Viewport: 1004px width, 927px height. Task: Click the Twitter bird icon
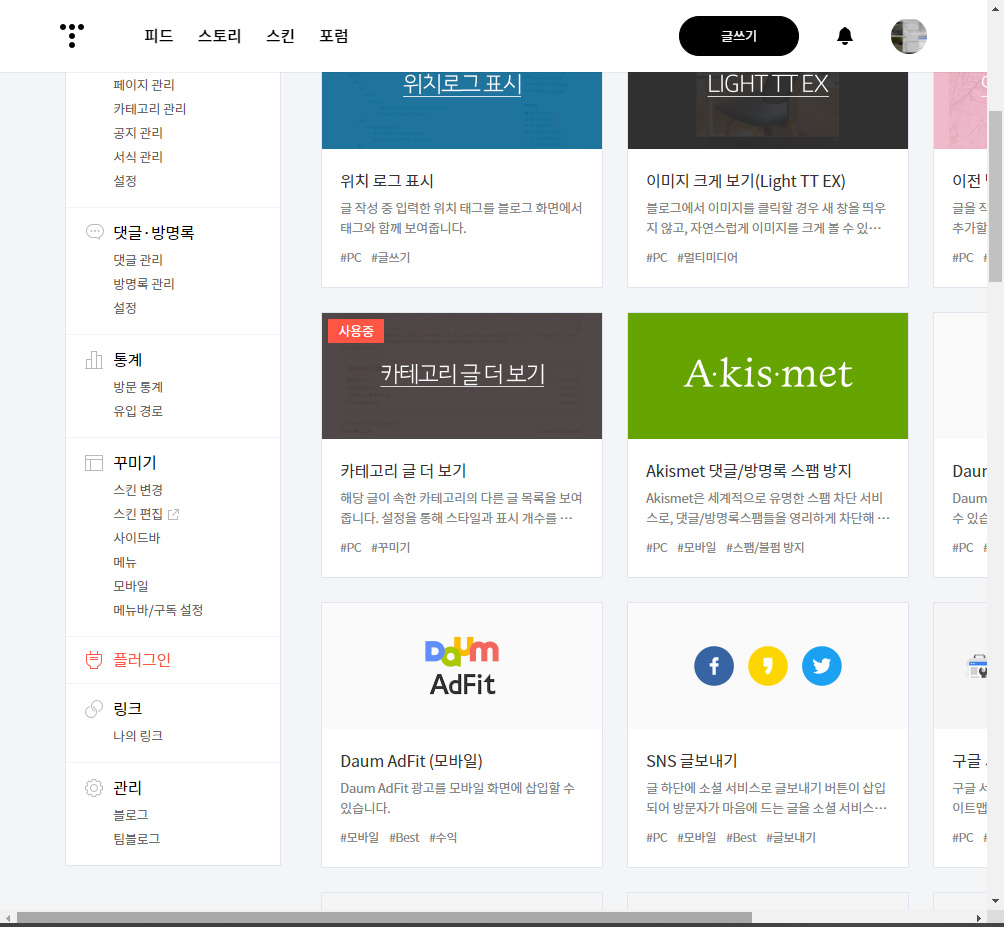822,666
